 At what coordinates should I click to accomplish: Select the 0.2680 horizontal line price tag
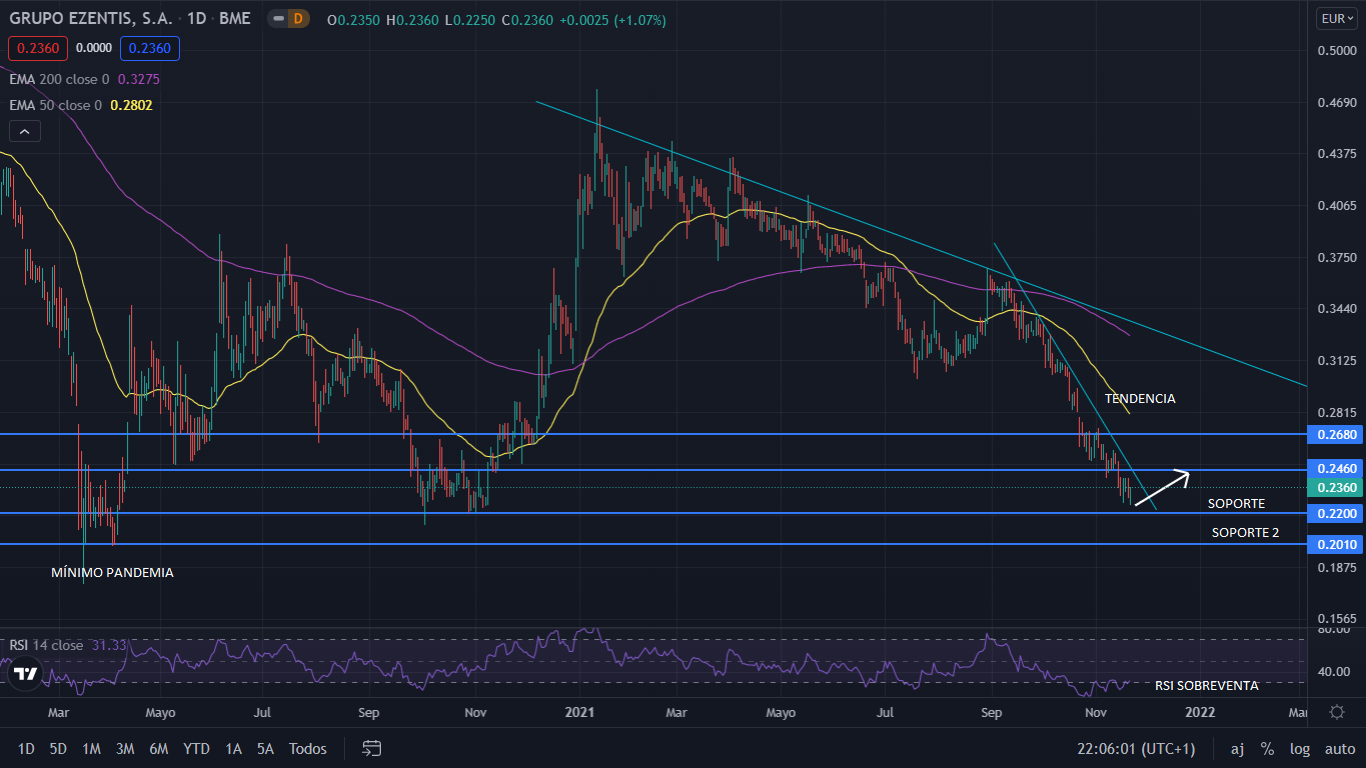click(1337, 434)
